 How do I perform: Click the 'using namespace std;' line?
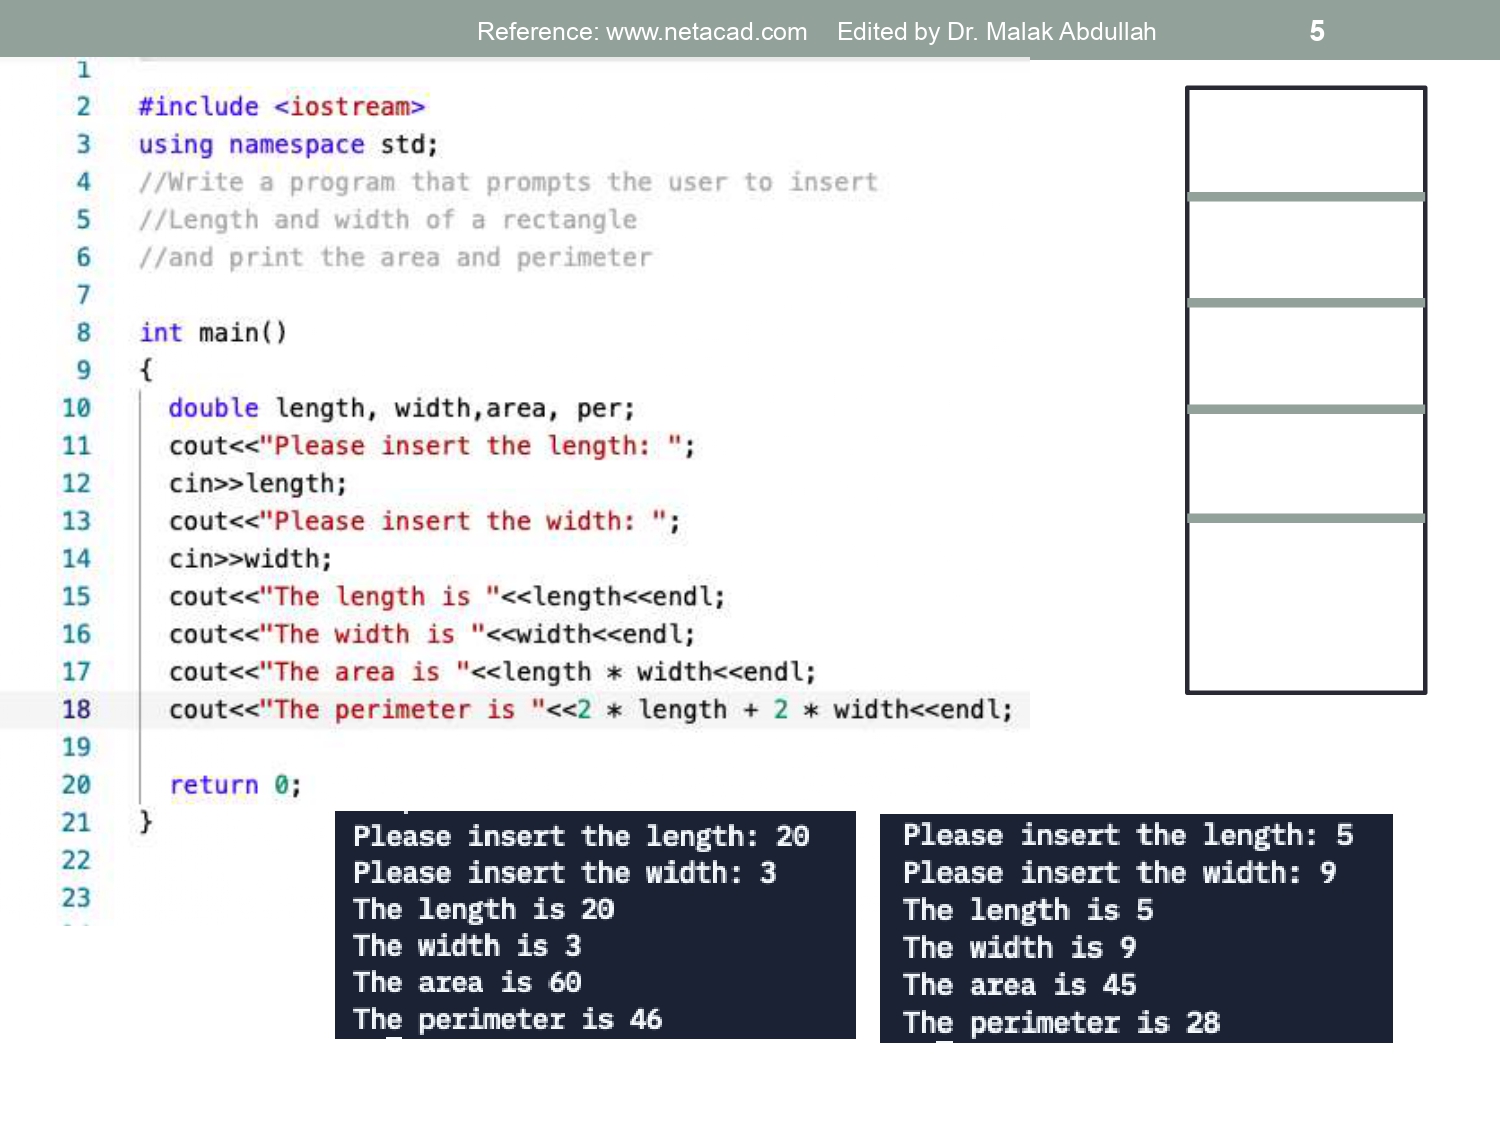[x=288, y=145]
